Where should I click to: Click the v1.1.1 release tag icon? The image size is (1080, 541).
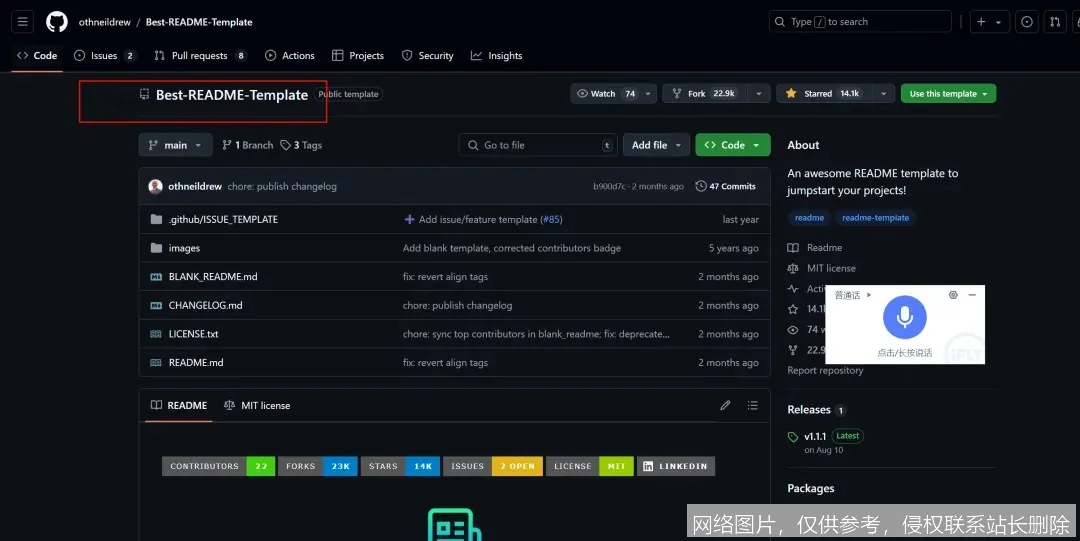point(793,436)
